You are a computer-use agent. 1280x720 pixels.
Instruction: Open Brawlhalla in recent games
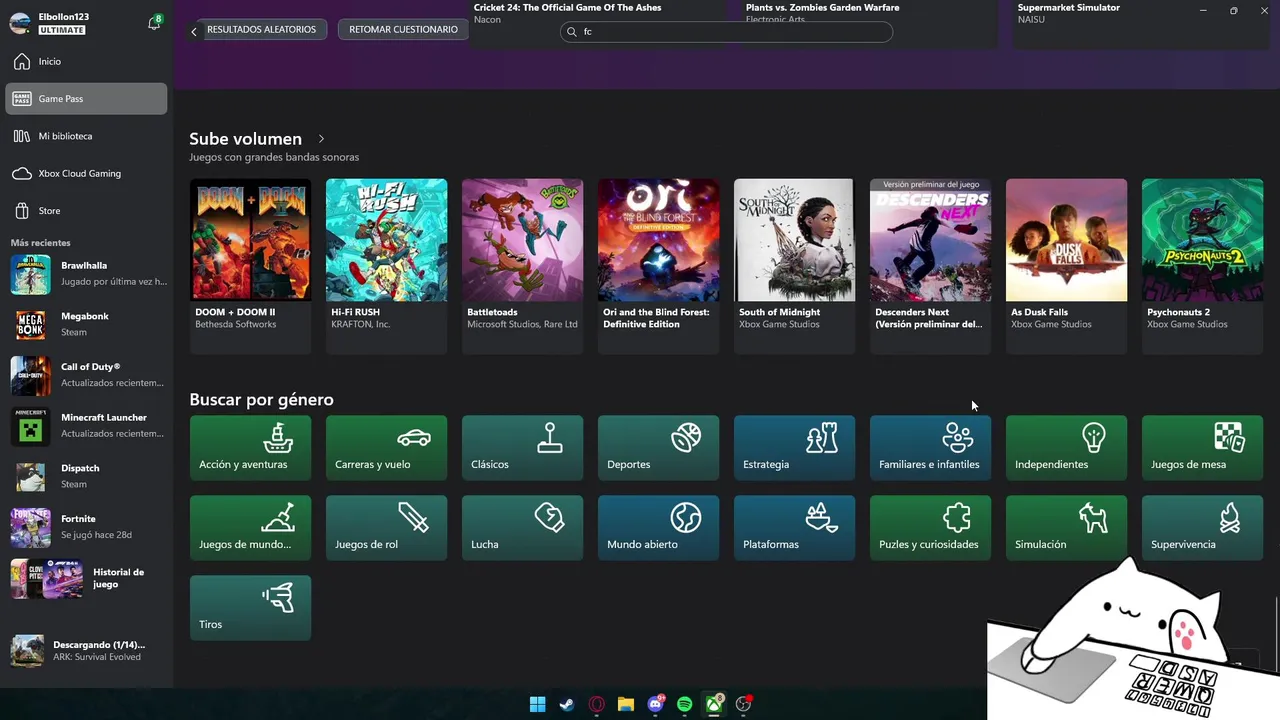(x=88, y=274)
